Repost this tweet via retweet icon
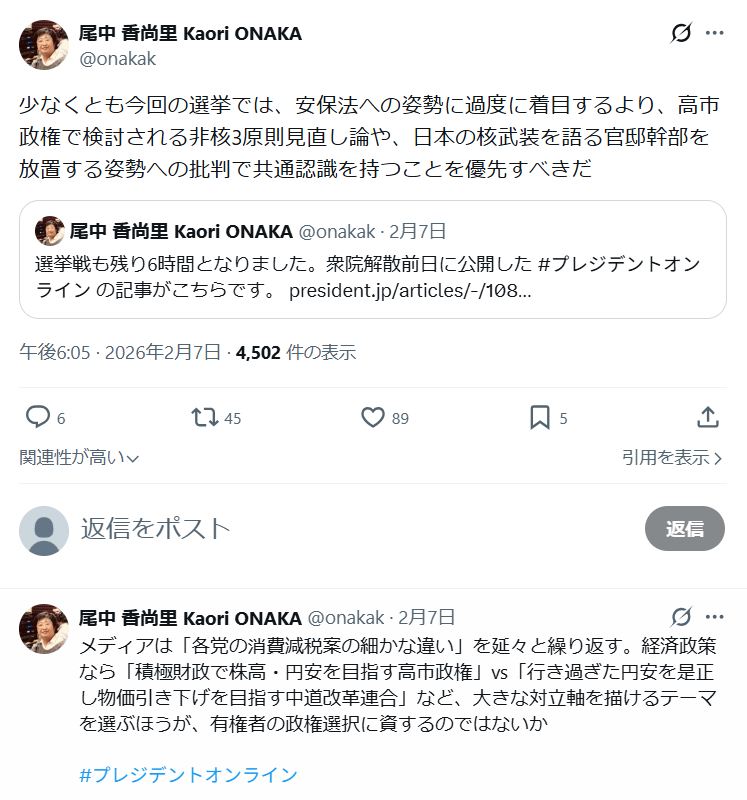The height and width of the screenshot is (800, 747). pos(205,417)
